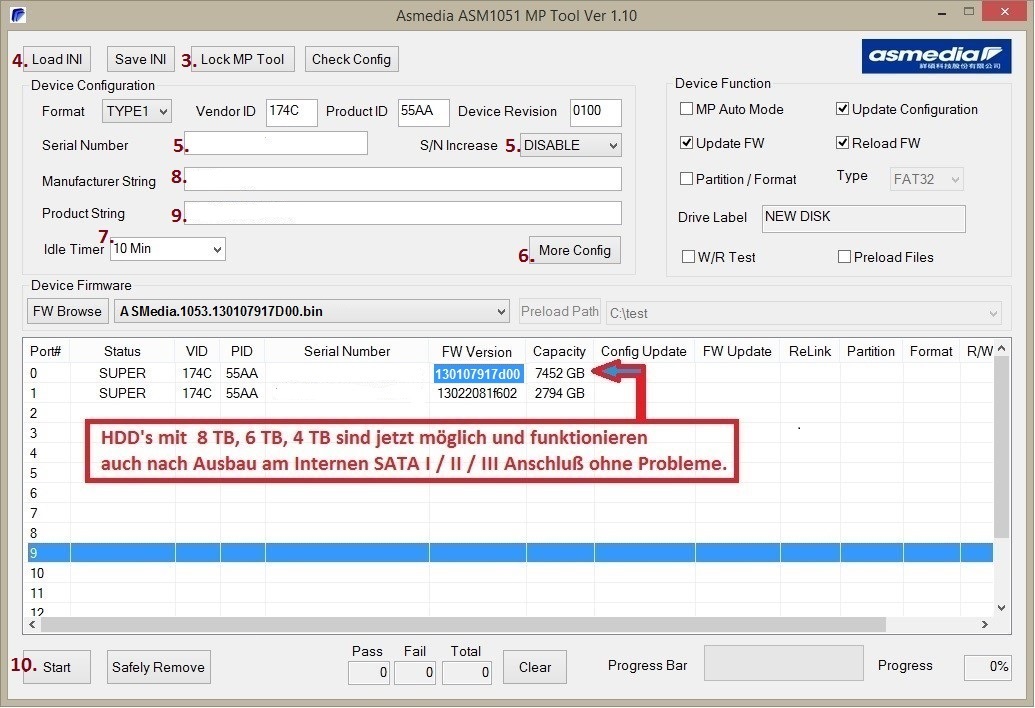The height and width of the screenshot is (708, 1035).
Task: Click the Save INI button
Action: (141, 59)
